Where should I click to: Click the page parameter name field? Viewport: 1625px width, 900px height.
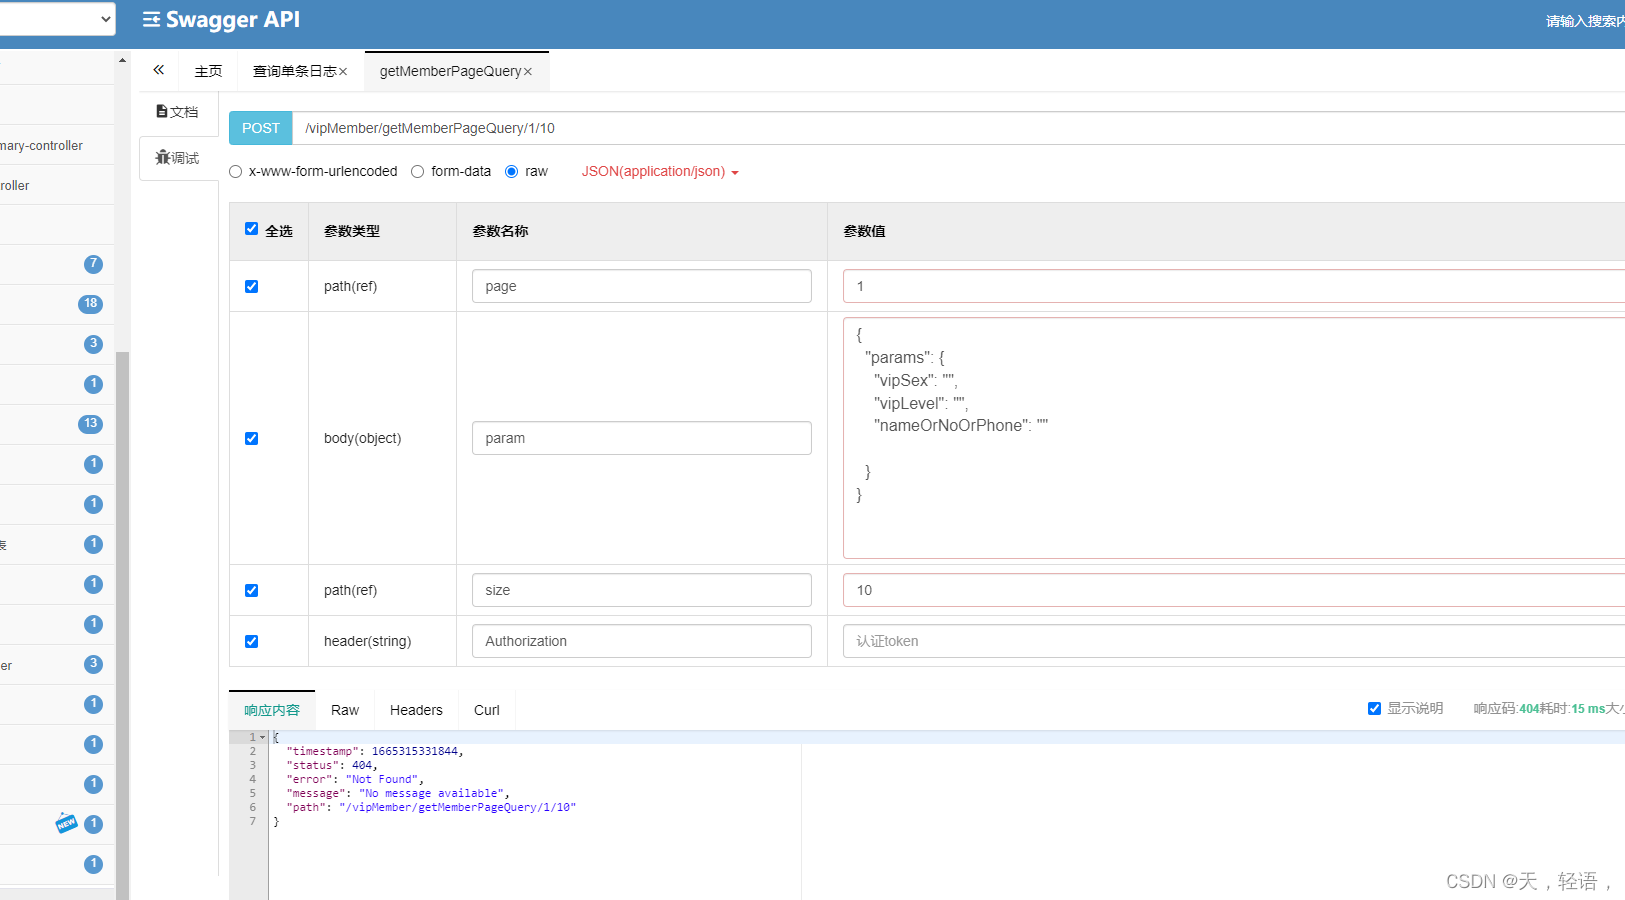[642, 286]
